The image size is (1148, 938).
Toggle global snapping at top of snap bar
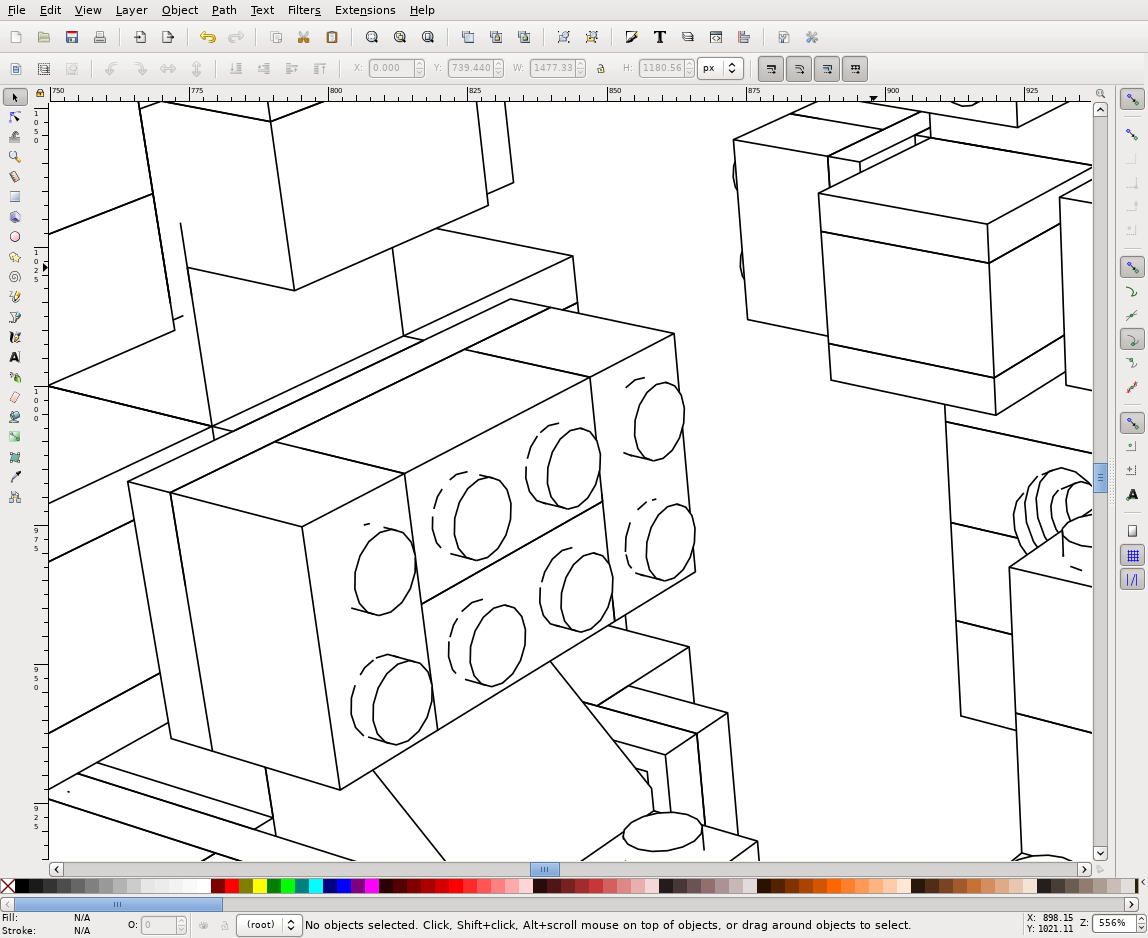1132,99
